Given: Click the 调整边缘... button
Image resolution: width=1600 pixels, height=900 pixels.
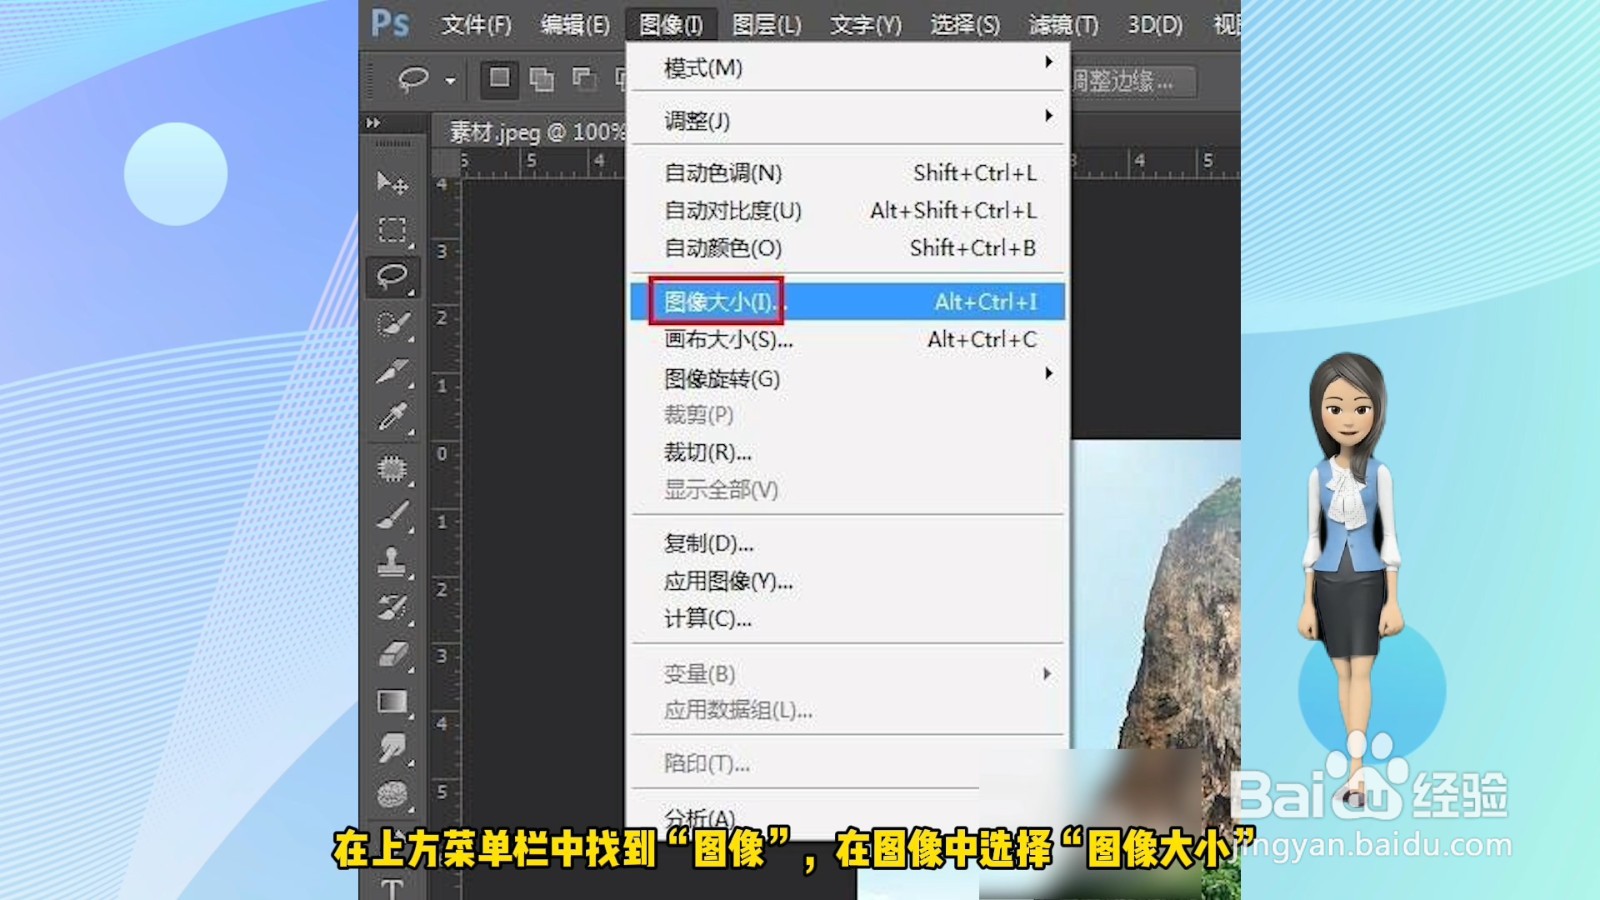Looking at the screenshot, I should point(1133,81).
